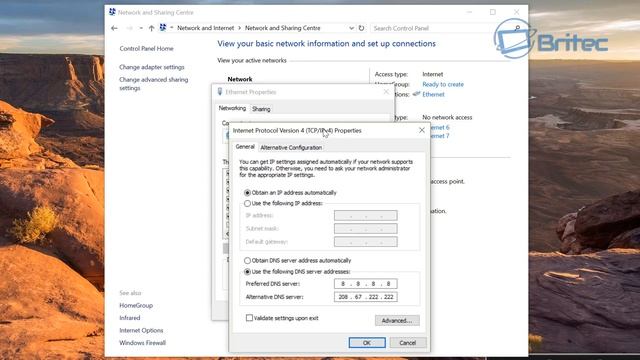This screenshot has width=640, height=360.
Task: Open Change advanced sharing settings
Action: 153,84
